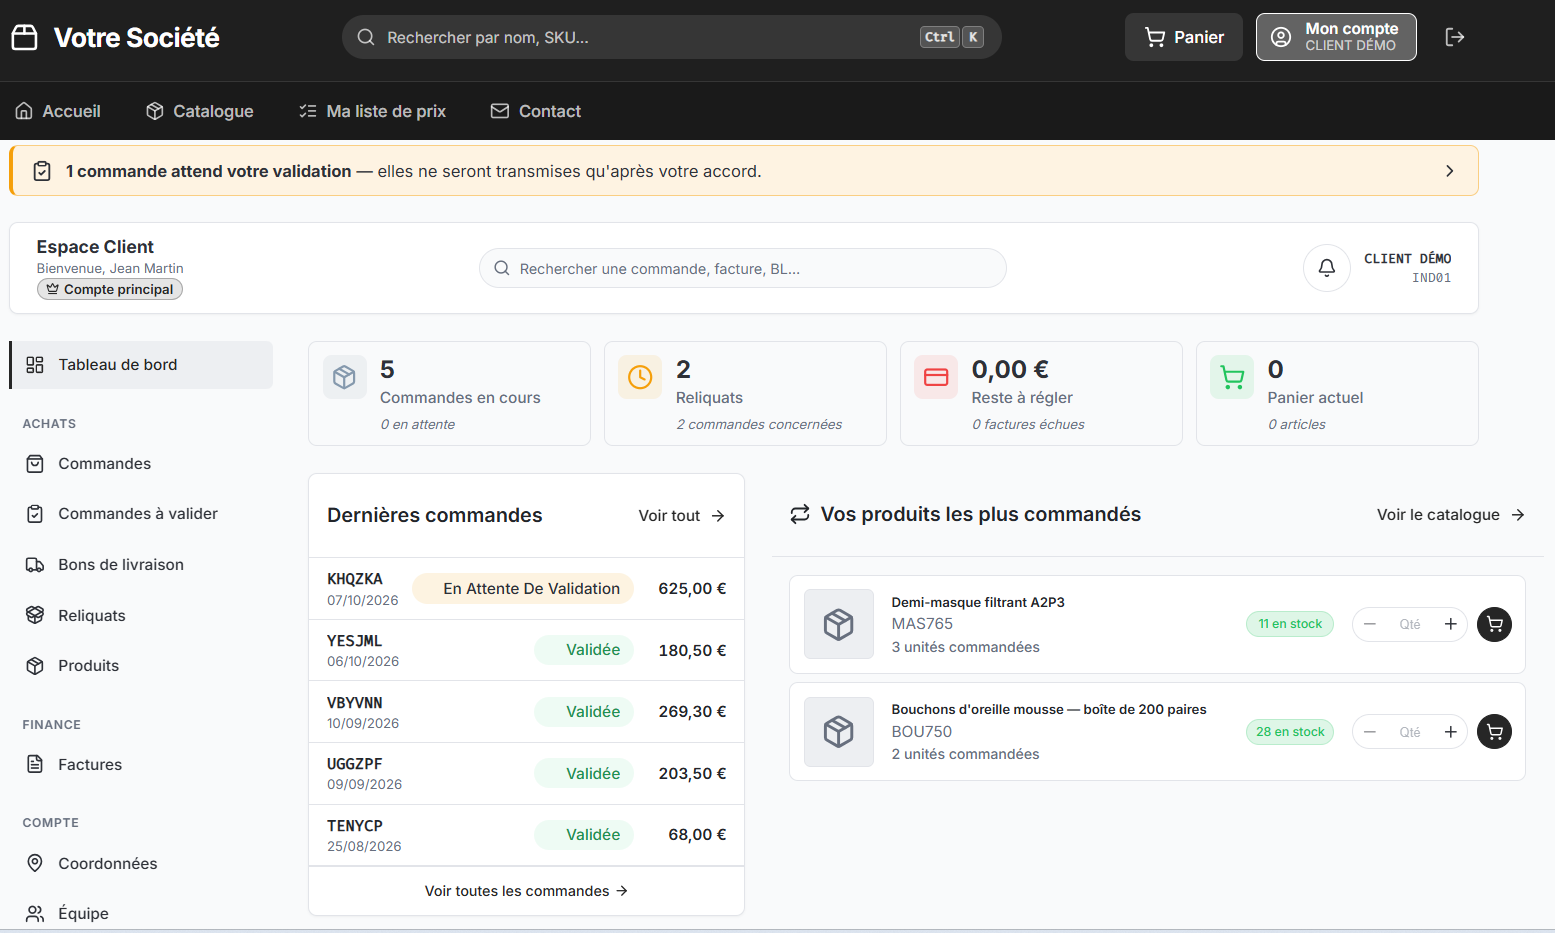The height and width of the screenshot is (933, 1555).
Task: Expand the pending validation banner chevron
Action: (1450, 171)
